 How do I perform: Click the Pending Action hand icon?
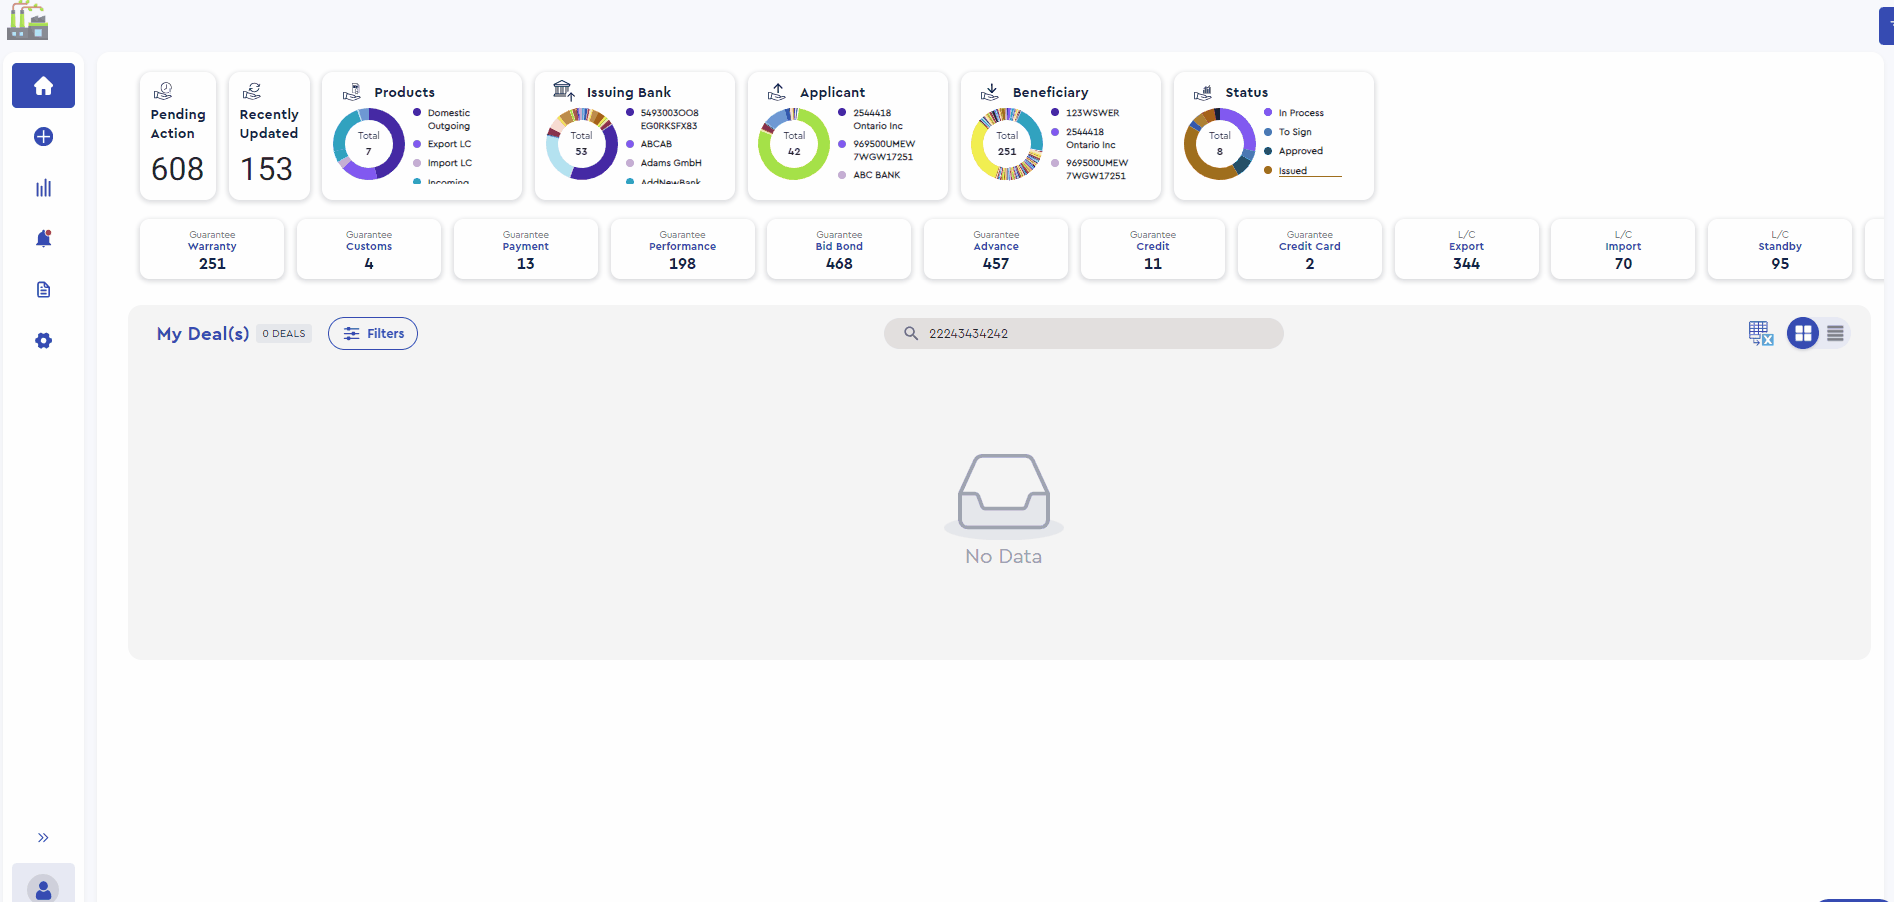click(163, 91)
